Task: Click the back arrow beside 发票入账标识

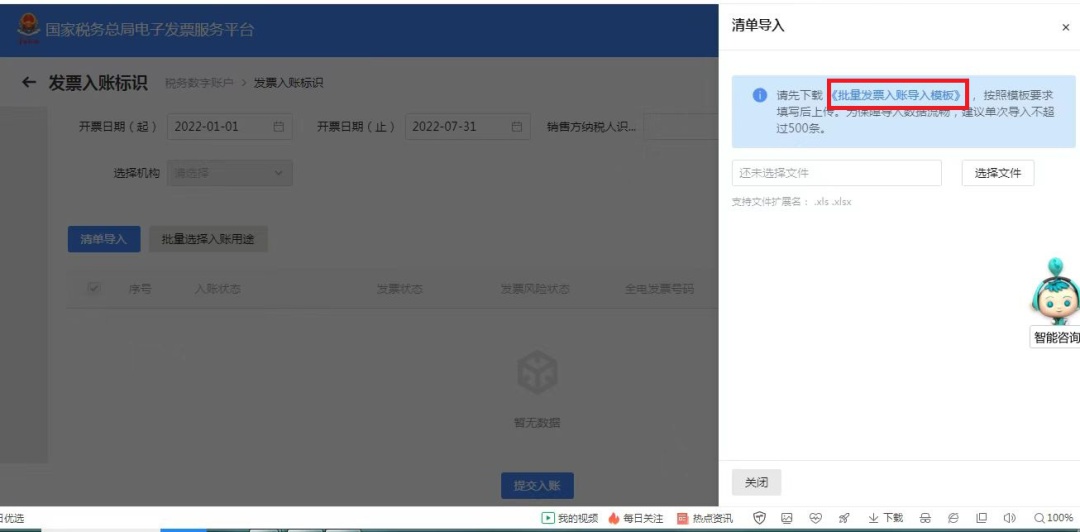Action: (29, 83)
